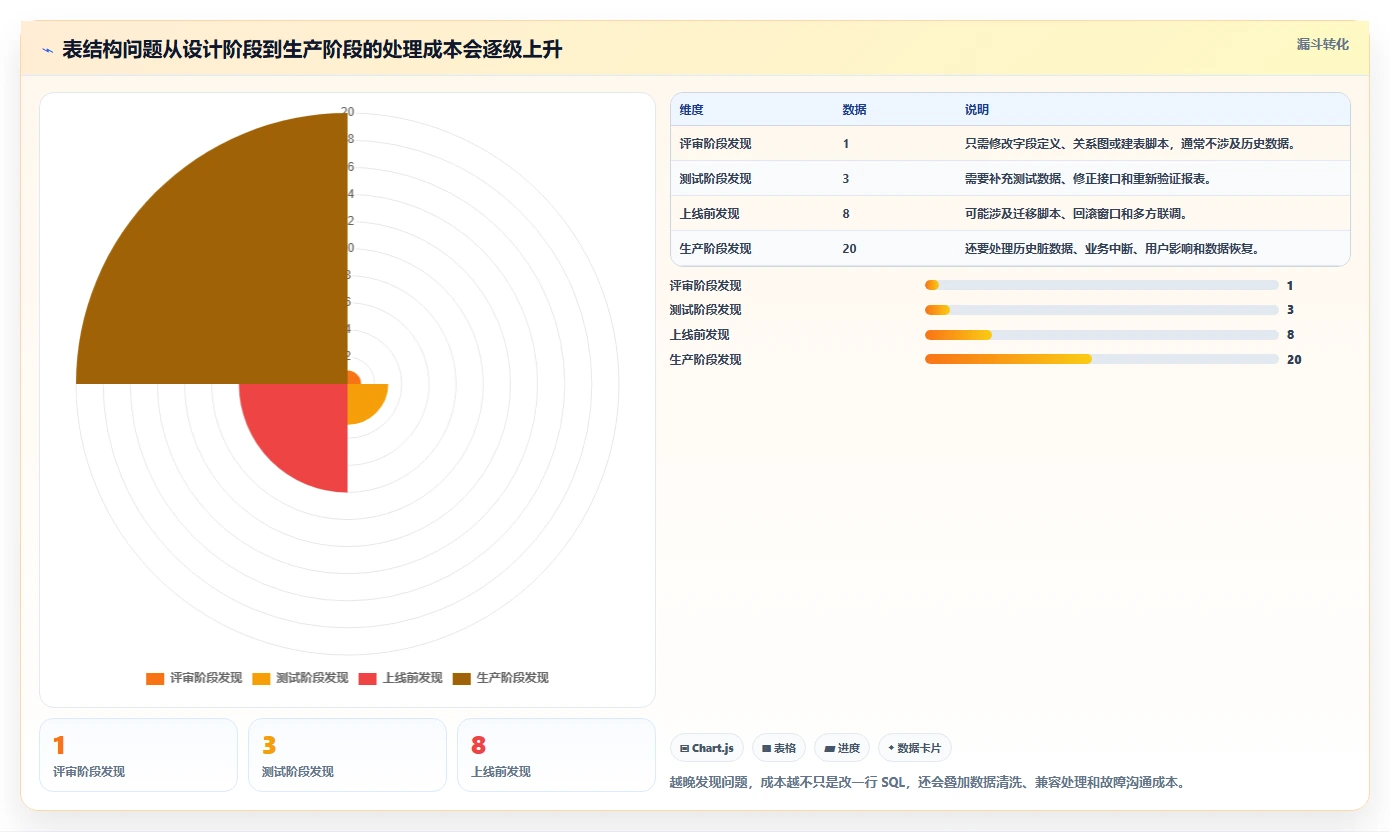Screen dimensions: 1390x832
Task: Click the 维度 column header
Action: [692, 110]
